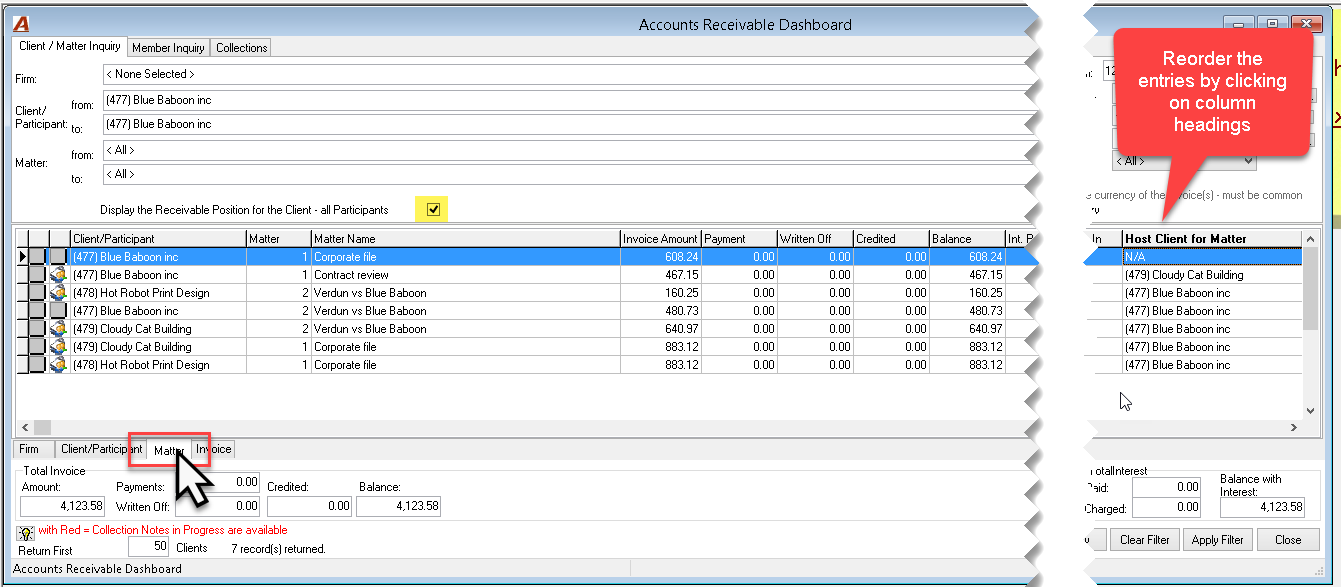Click the Balance with Interest field
The image size is (1341, 587).
[1262, 507]
